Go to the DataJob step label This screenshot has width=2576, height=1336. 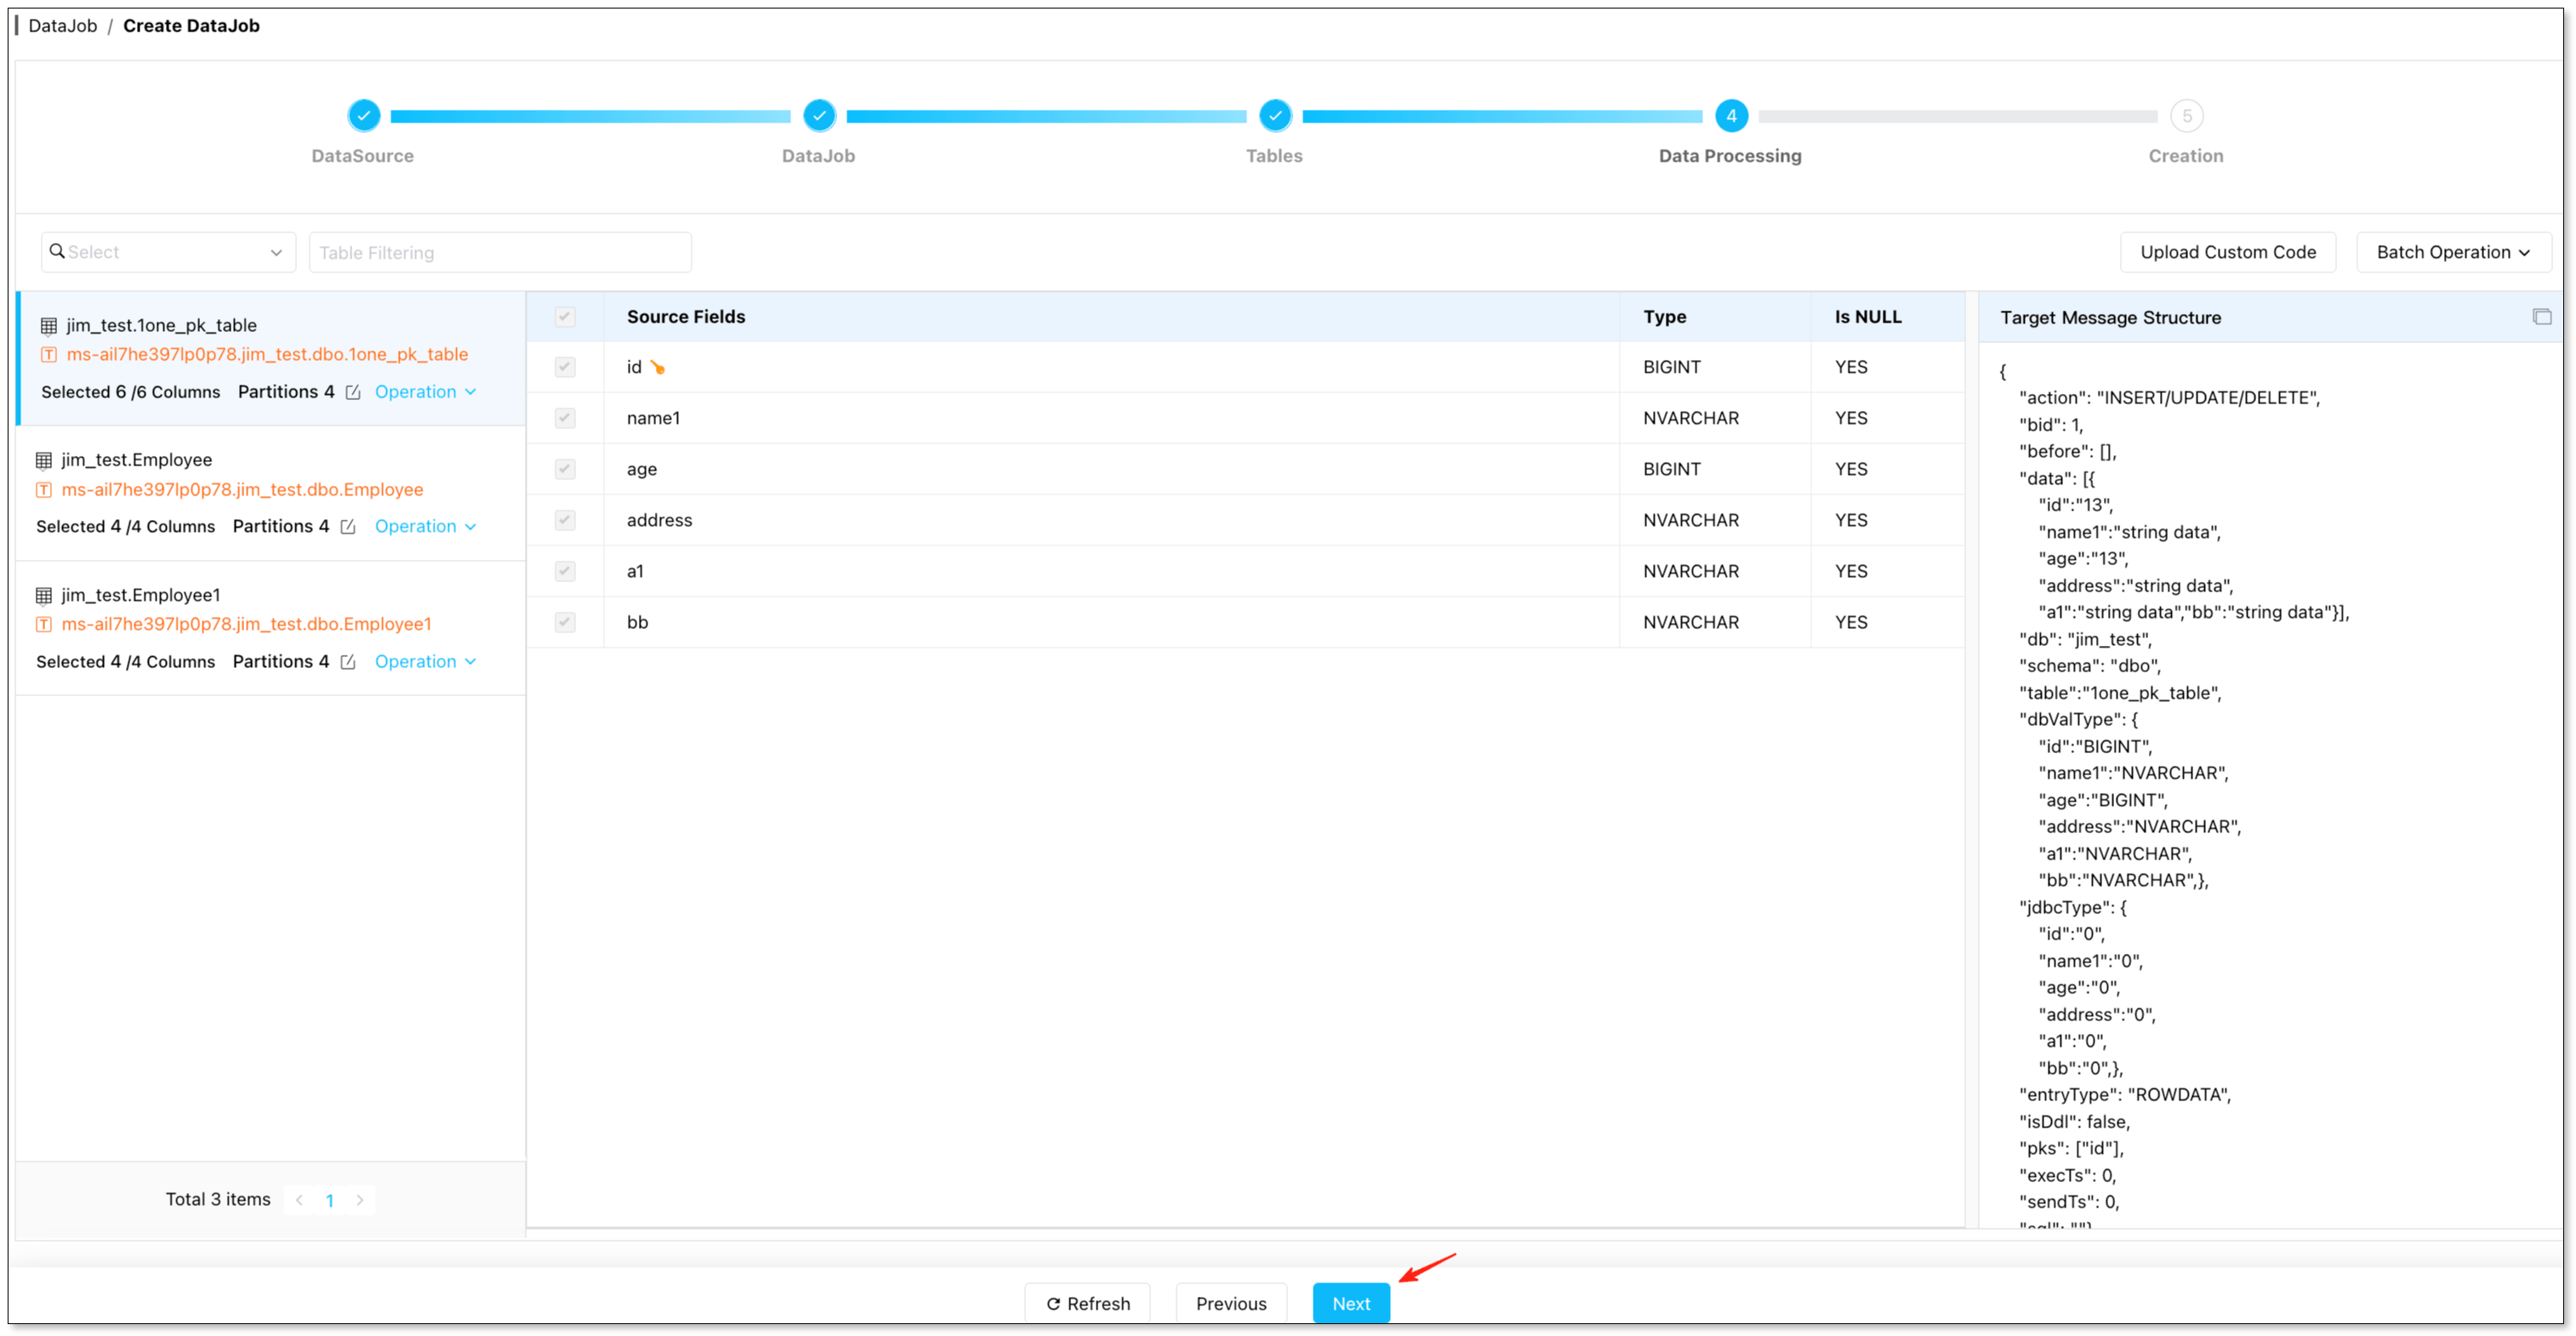click(819, 156)
